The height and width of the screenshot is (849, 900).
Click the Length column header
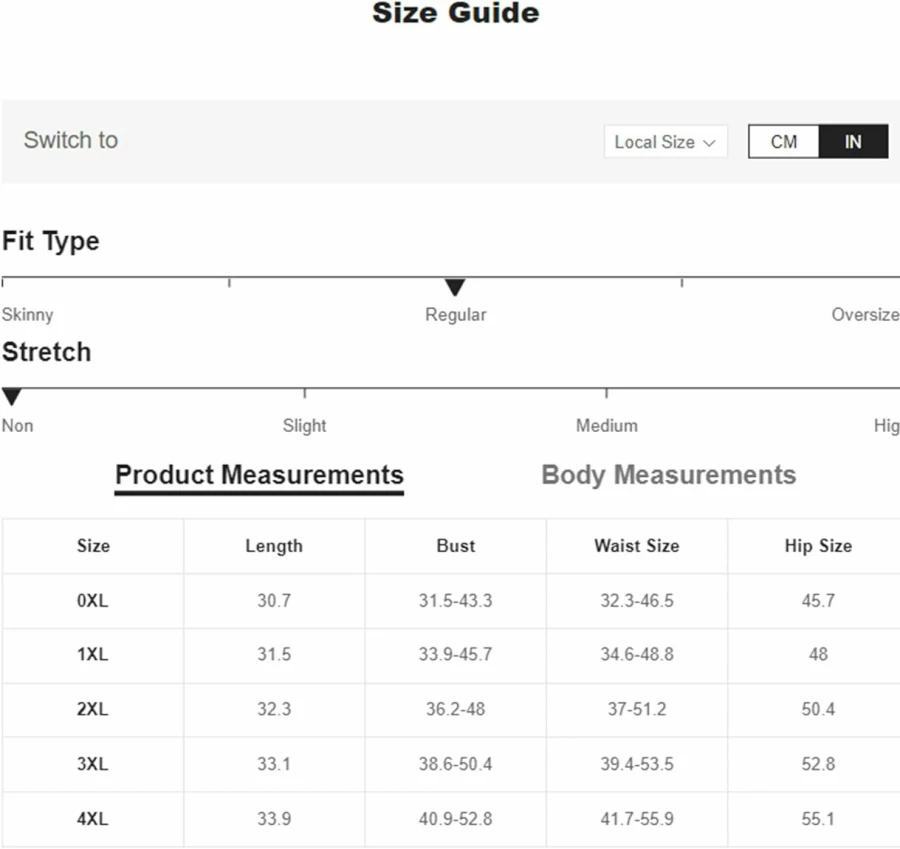[274, 546]
